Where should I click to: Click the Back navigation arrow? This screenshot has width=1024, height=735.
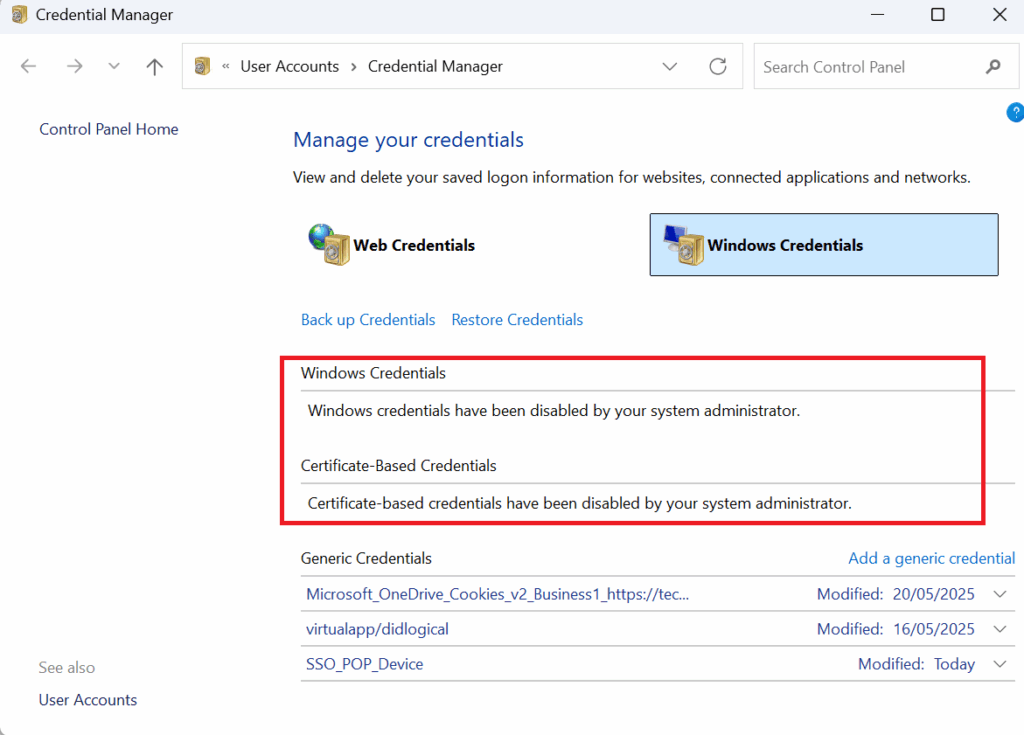(29, 67)
